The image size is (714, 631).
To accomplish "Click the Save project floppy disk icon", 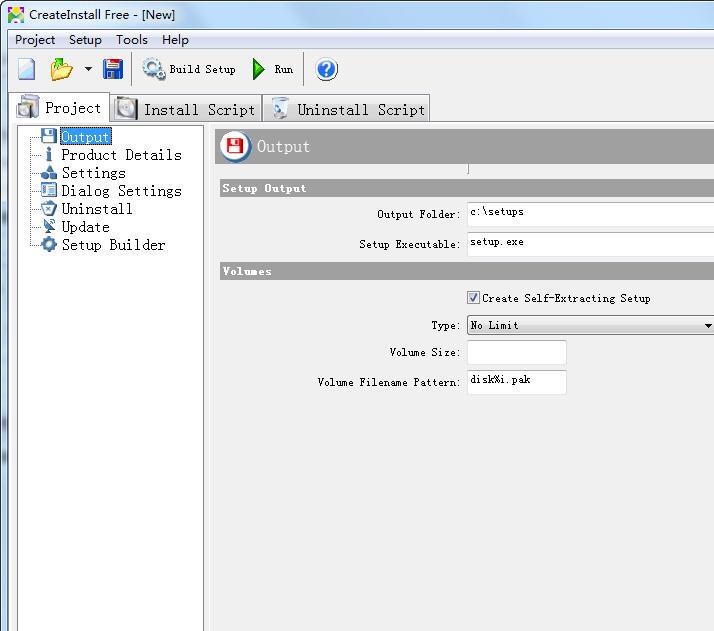I will 113,69.
